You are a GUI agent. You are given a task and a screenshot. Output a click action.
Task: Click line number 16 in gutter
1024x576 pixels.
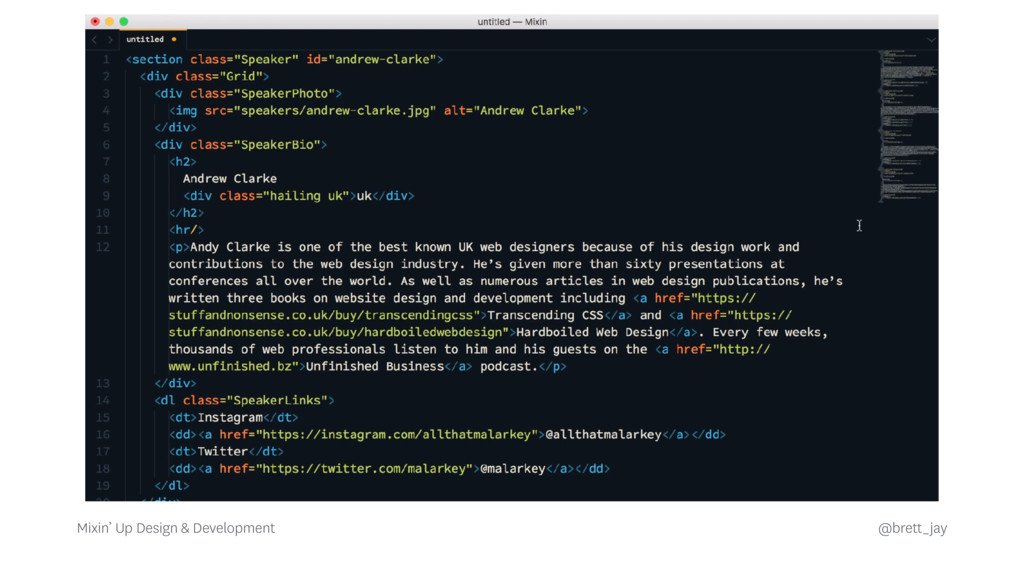tap(103, 434)
